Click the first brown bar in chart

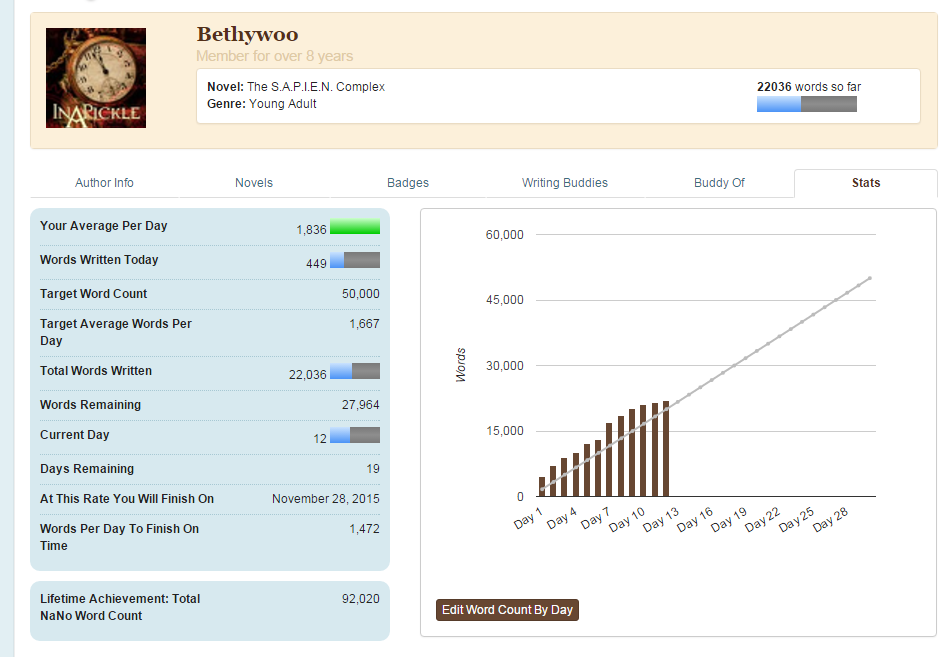pos(542,487)
